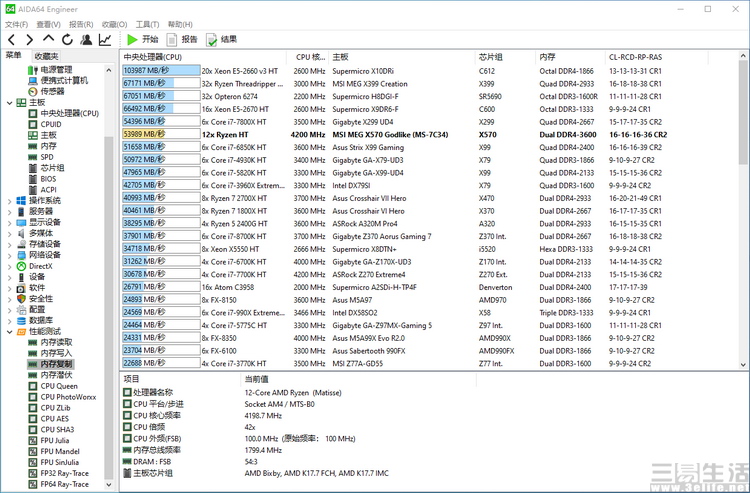This screenshot has height=493, width=750.
Task: Open the 报告 report toolbar button
Action: click(x=182, y=40)
